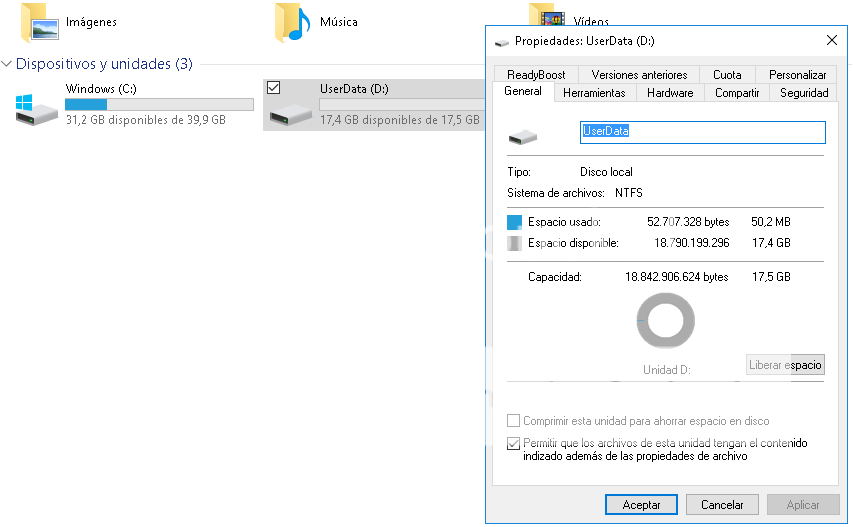The width and height of the screenshot is (853, 527).
Task: Collapse the Dispositivos y unidades section
Action: pos(8,64)
